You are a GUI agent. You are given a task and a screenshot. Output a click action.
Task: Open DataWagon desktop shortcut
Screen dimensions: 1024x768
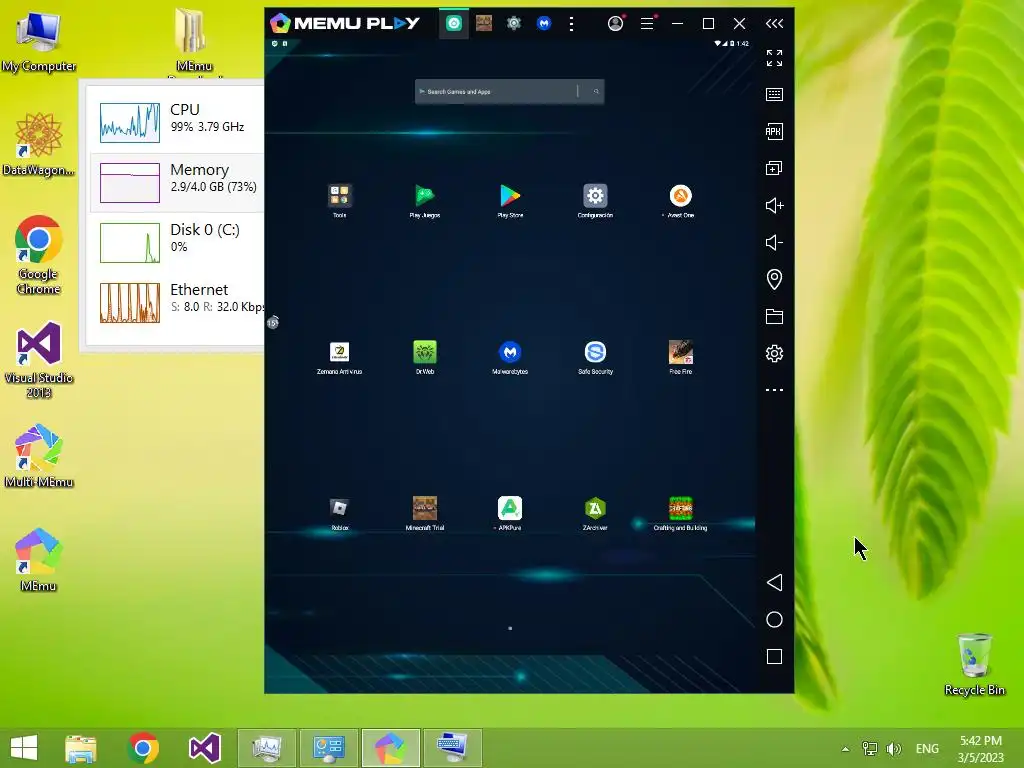tap(39, 144)
